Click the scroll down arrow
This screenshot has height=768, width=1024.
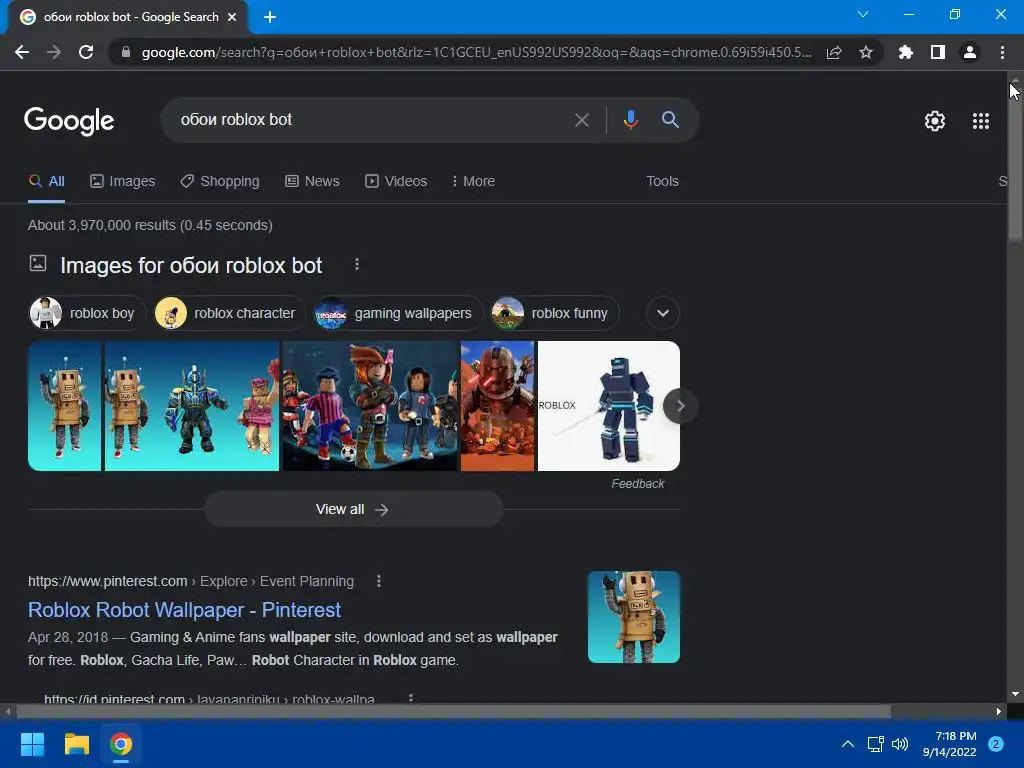click(1015, 694)
